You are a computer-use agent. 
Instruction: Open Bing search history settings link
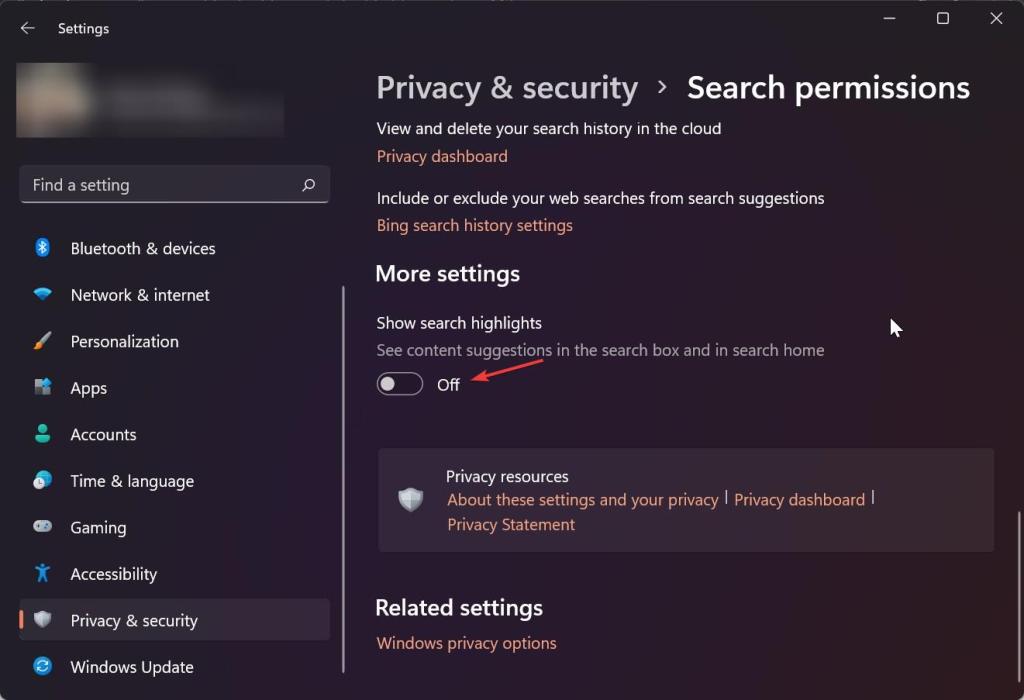474,225
